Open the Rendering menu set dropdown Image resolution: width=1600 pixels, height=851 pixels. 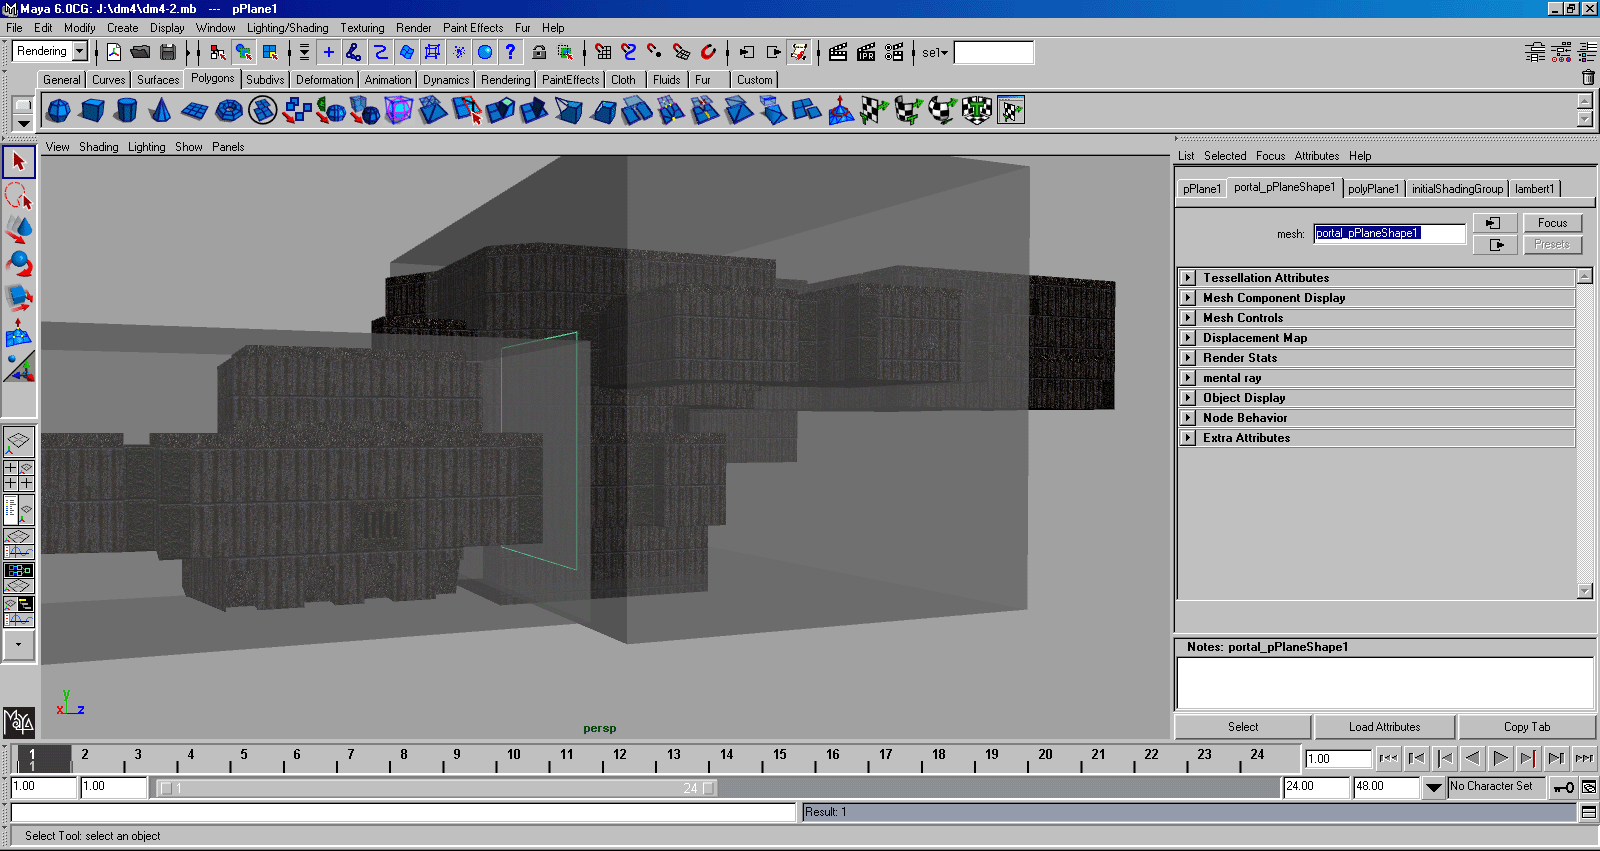(80, 52)
